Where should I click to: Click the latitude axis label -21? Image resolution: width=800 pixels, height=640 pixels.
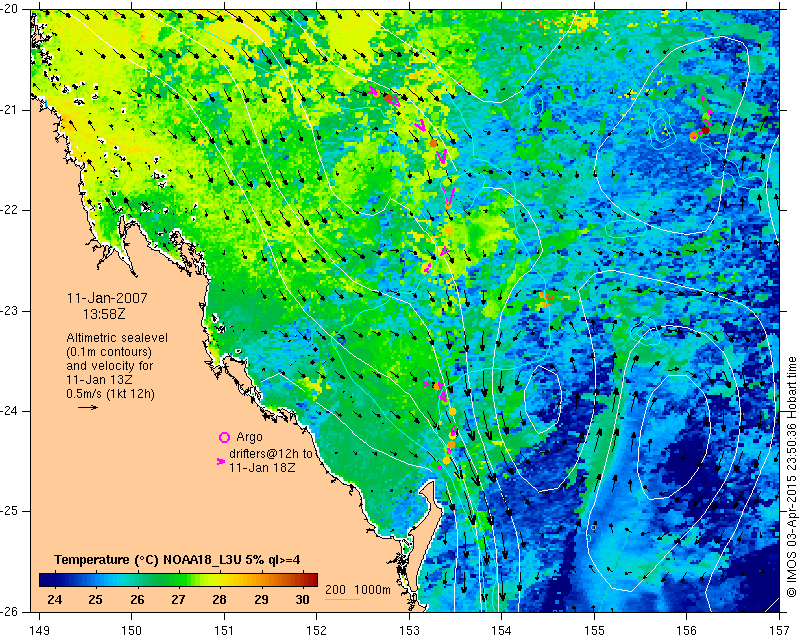(x=10, y=110)
